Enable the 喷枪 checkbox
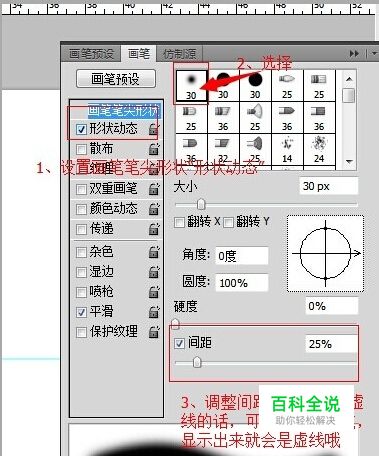 (81, 292)
